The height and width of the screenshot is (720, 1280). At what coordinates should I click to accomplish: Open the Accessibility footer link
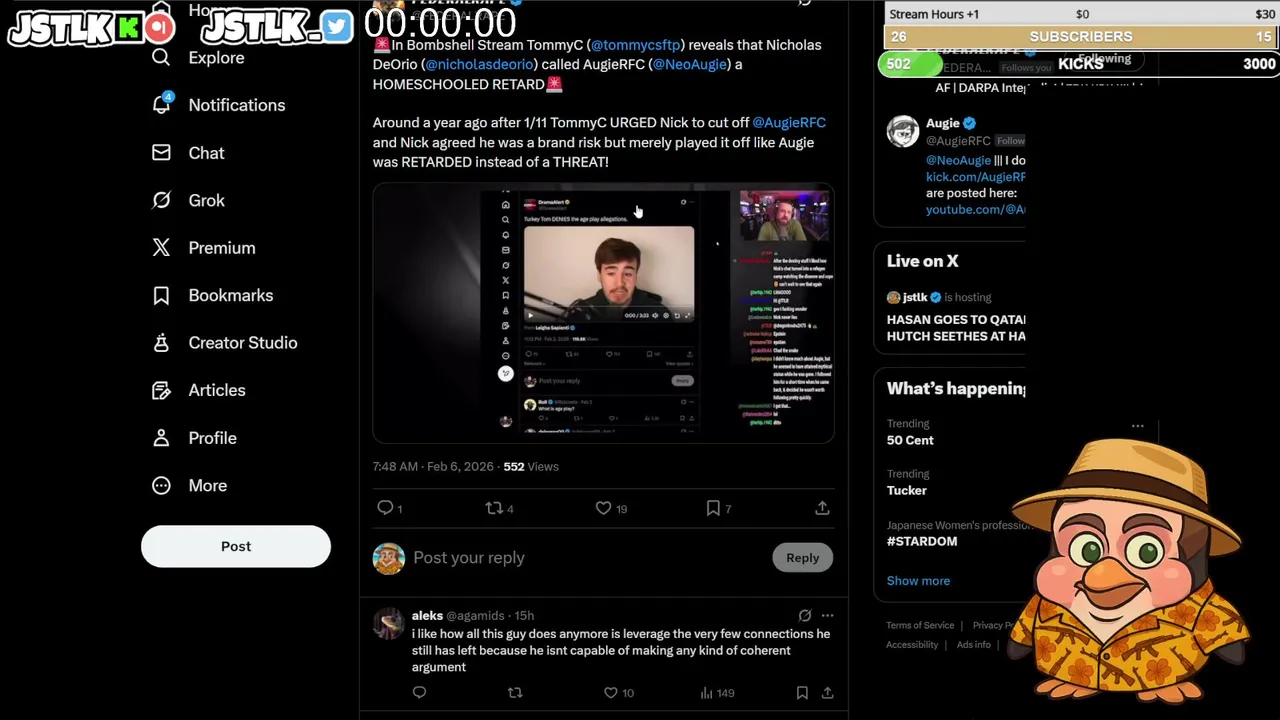tap(912, 645)
